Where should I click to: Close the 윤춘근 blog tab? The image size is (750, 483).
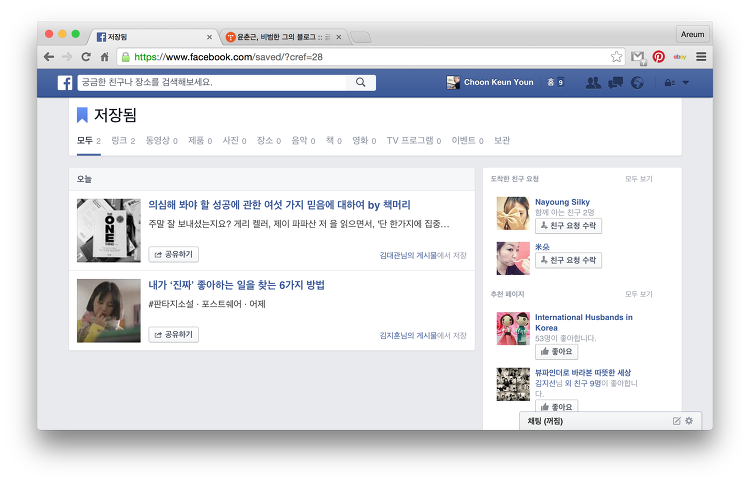339,37
